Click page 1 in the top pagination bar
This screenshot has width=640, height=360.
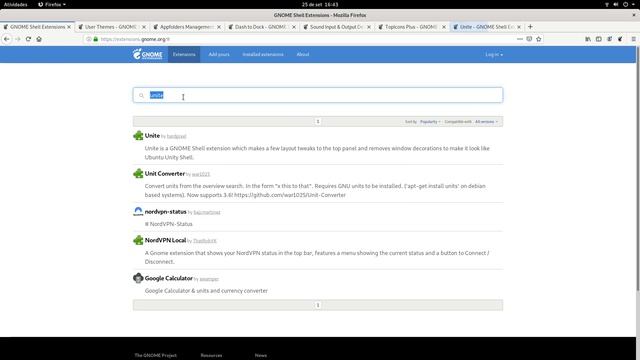coord(318,122)
